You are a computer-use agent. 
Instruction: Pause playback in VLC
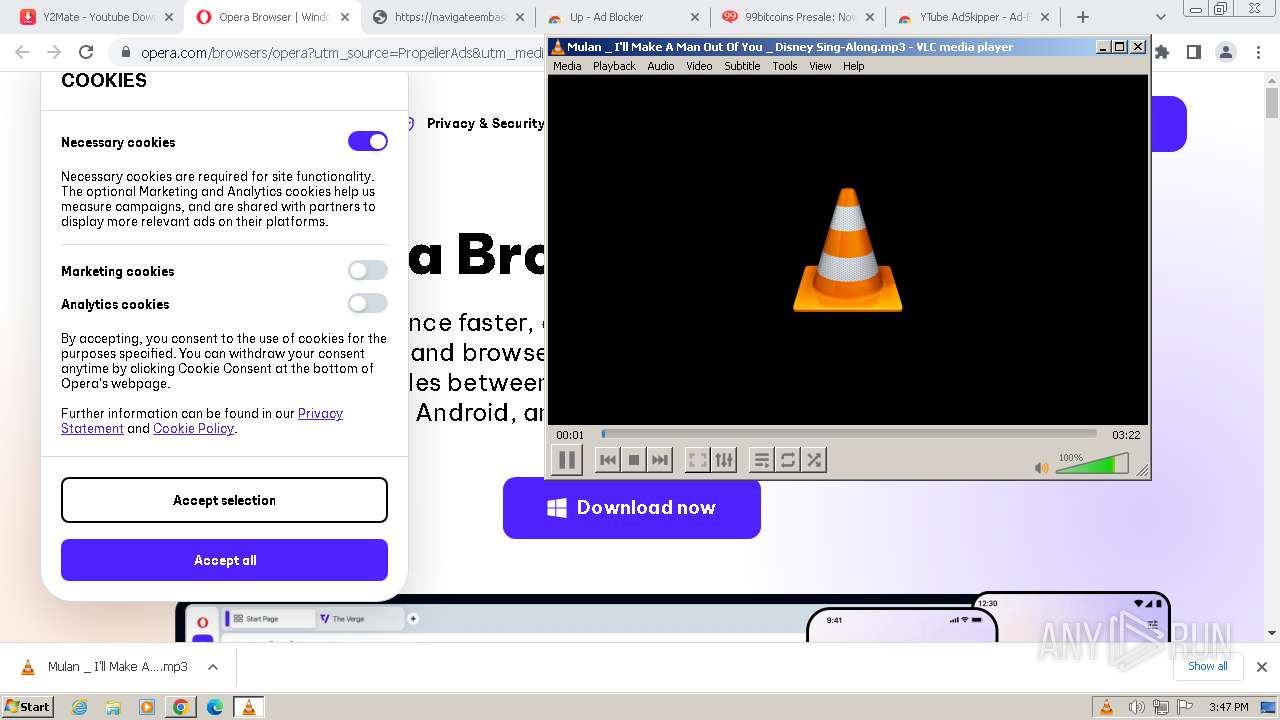click(566, 460)
